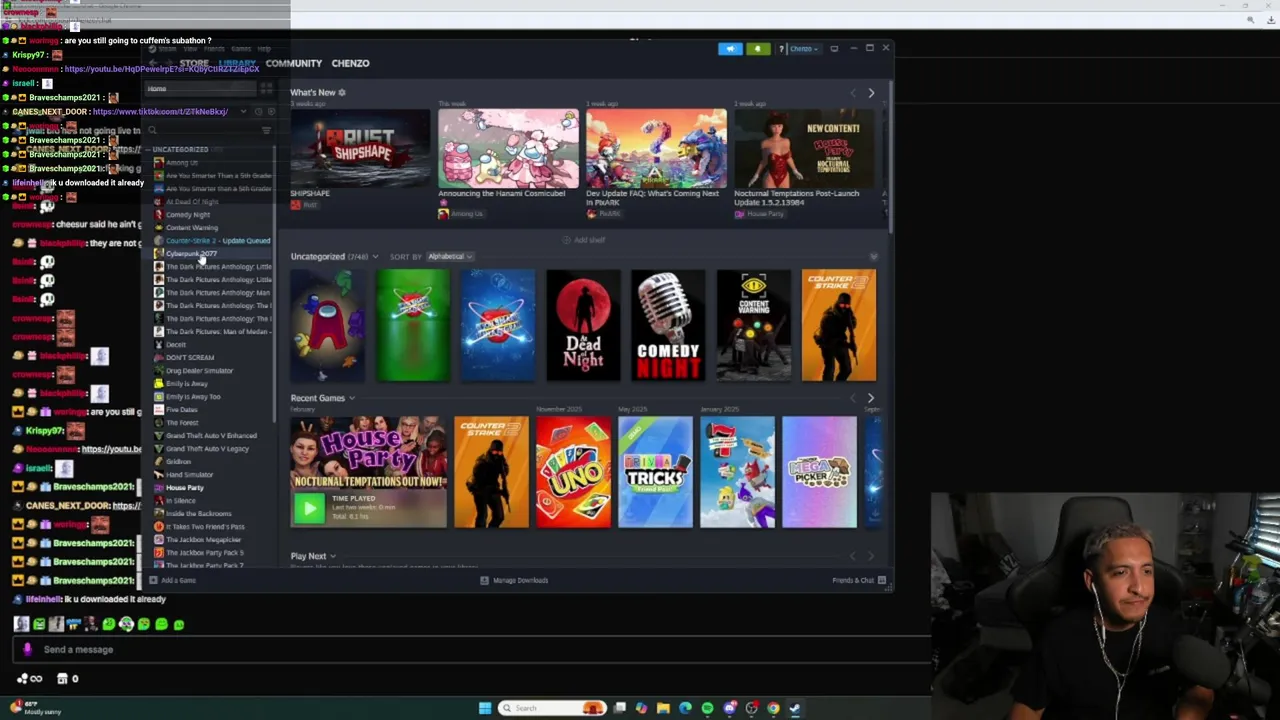1280x720 pixels.
Task: Open Google Chrome from the taskbar
Action: coord(773,708)
